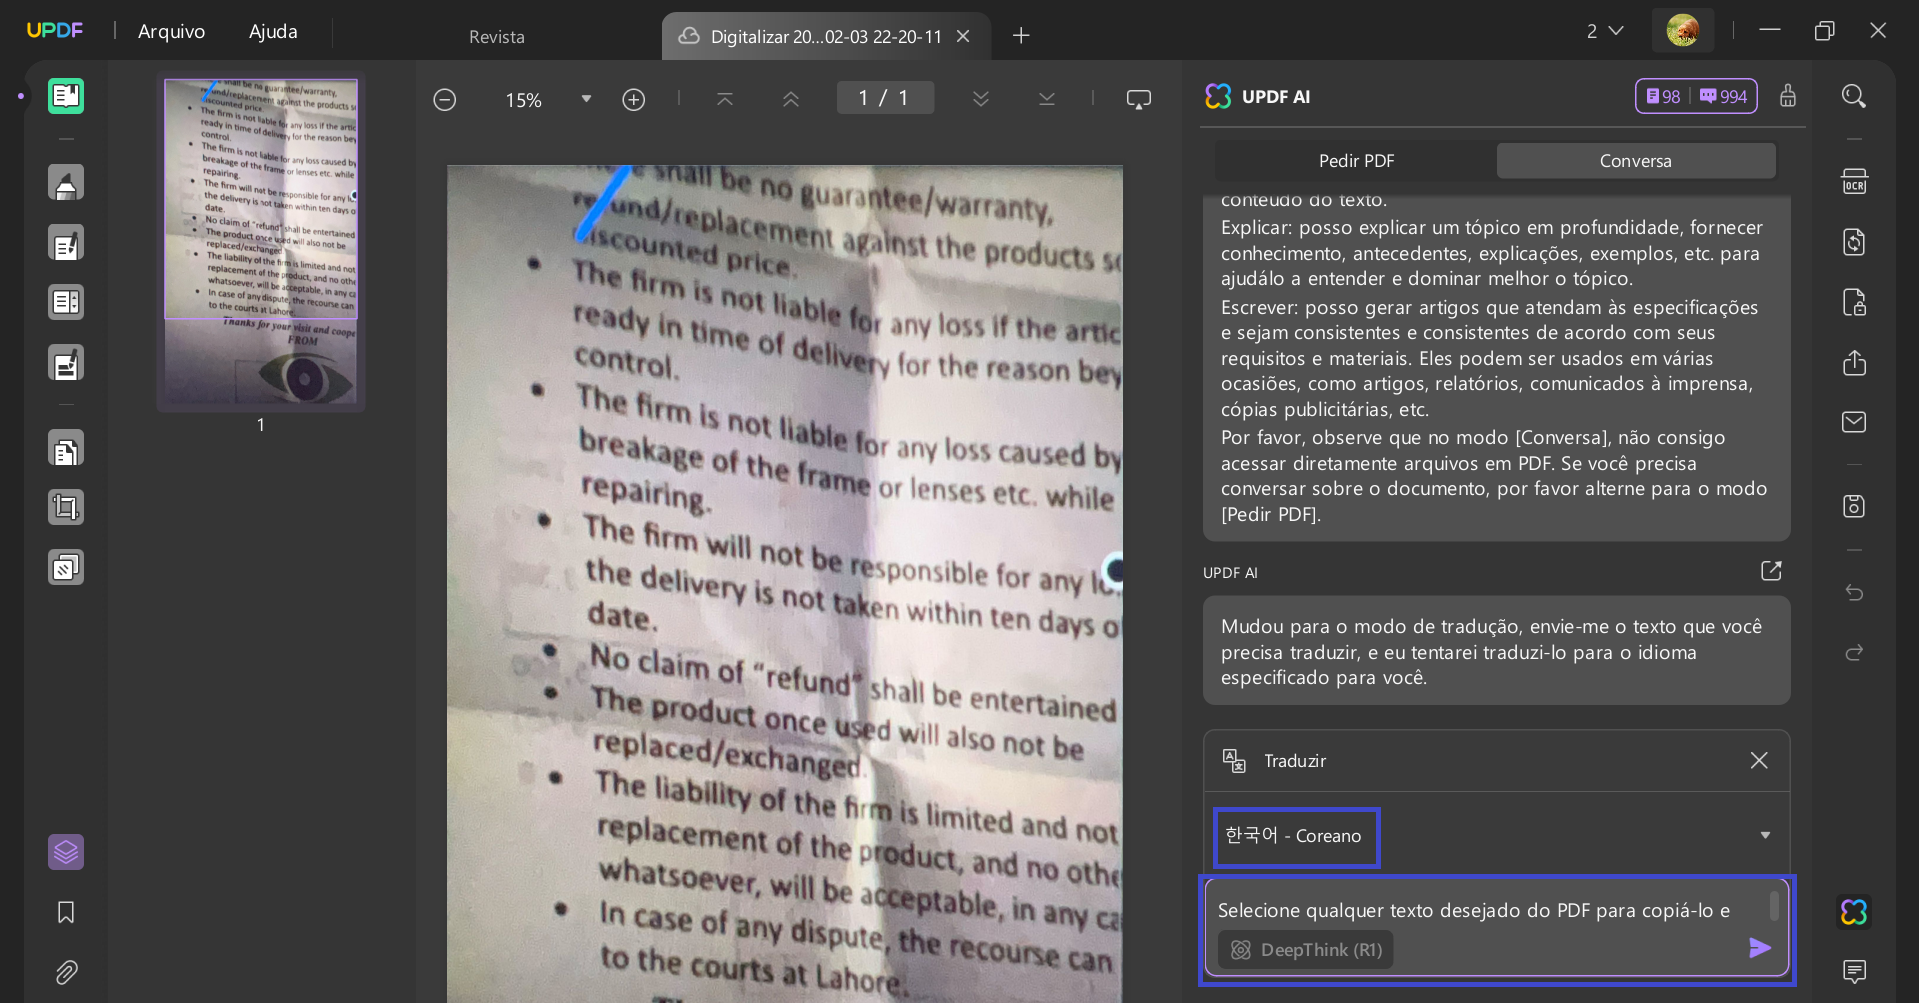
Task: Send the translation with arrow button
Action: pos(1760,948)
